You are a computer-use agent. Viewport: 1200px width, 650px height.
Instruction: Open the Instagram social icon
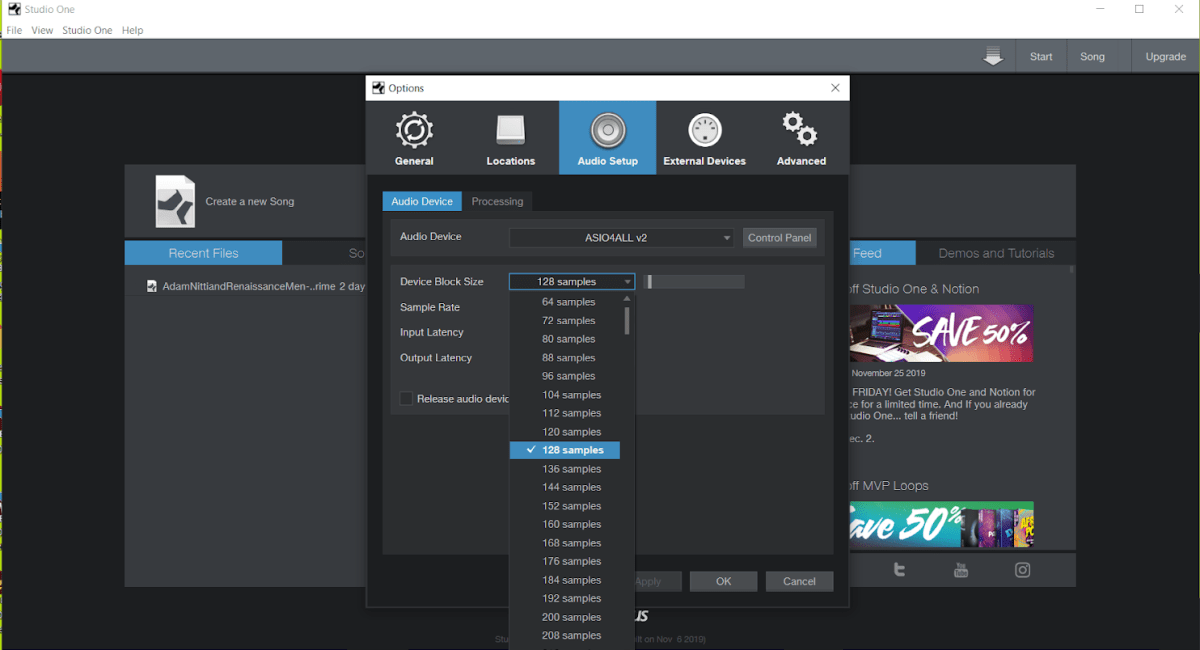pyautogui.click(x=1022, y=570)
